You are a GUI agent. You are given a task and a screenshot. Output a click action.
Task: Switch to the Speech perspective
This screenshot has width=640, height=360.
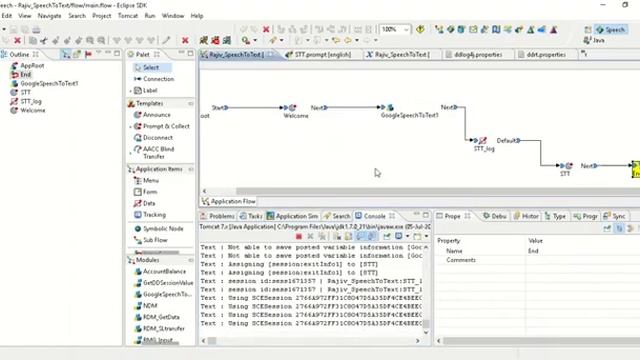pyautogui.click(x=611, y=29)
